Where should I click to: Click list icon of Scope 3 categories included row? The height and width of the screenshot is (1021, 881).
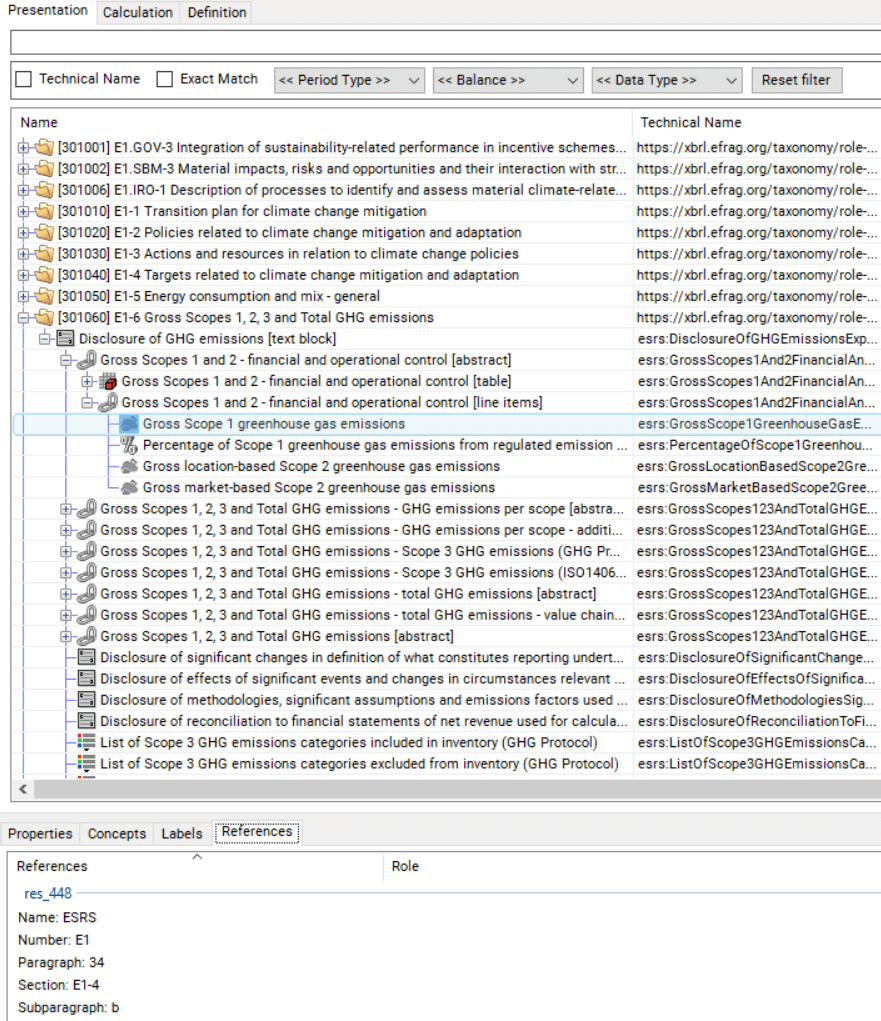click(87, 742)
